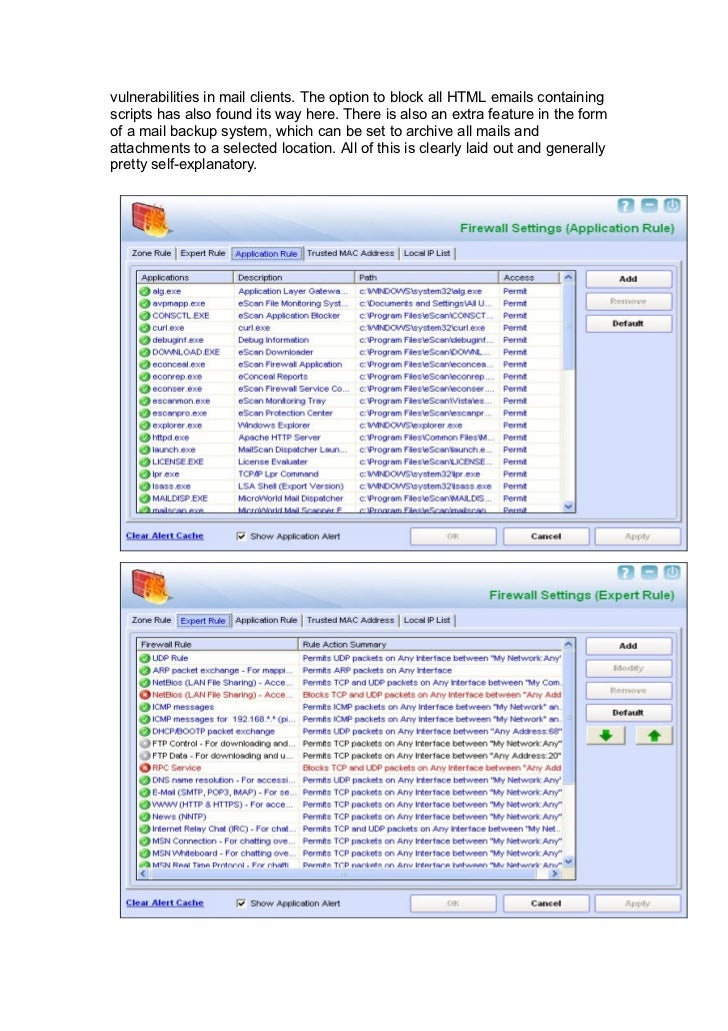Toggle Show Application Alert in Expert Rule window
The image size is (728, 1031).
pyautogui.click(x=241, y=903)
